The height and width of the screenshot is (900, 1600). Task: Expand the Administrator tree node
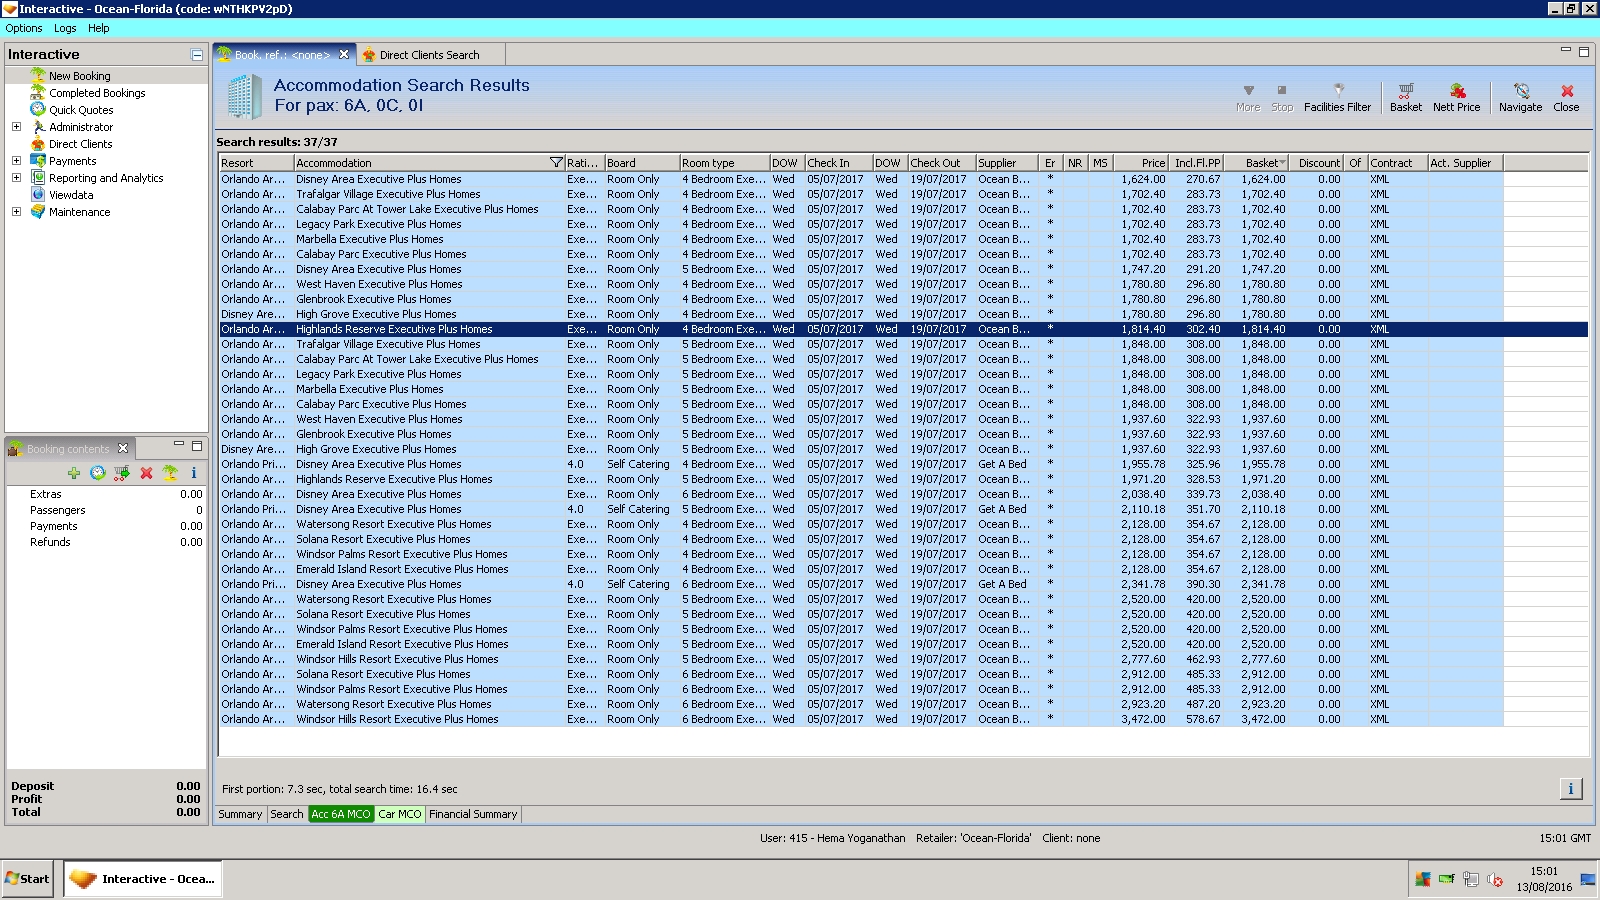coord(16,127)
